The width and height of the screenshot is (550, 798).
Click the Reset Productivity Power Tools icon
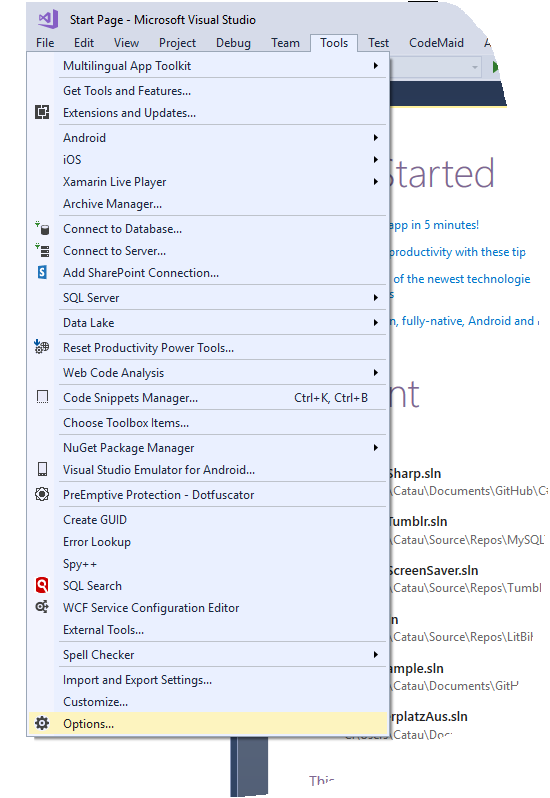coord(42,347)
